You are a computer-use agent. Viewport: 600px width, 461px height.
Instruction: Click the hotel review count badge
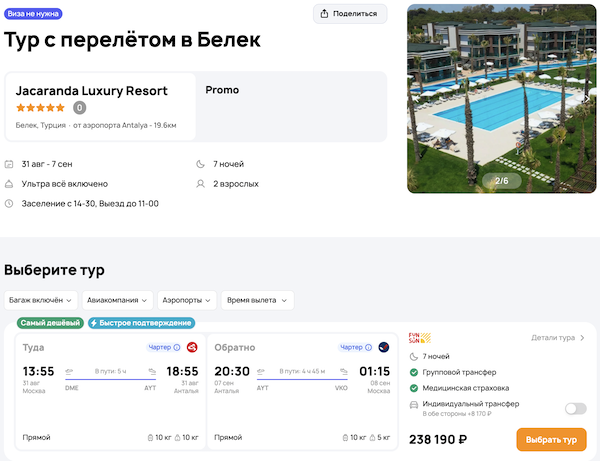point(79,108)
